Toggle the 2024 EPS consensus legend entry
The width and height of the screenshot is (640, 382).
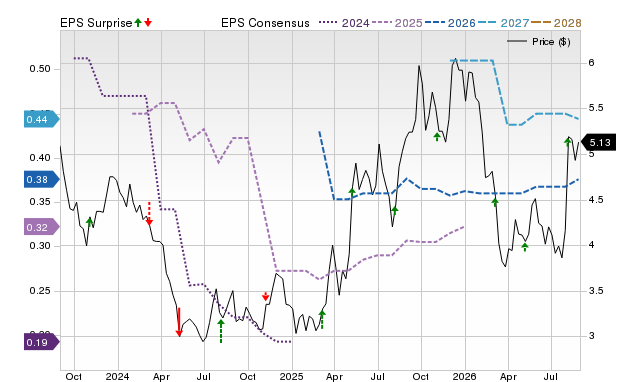click(x=344, y=23)
